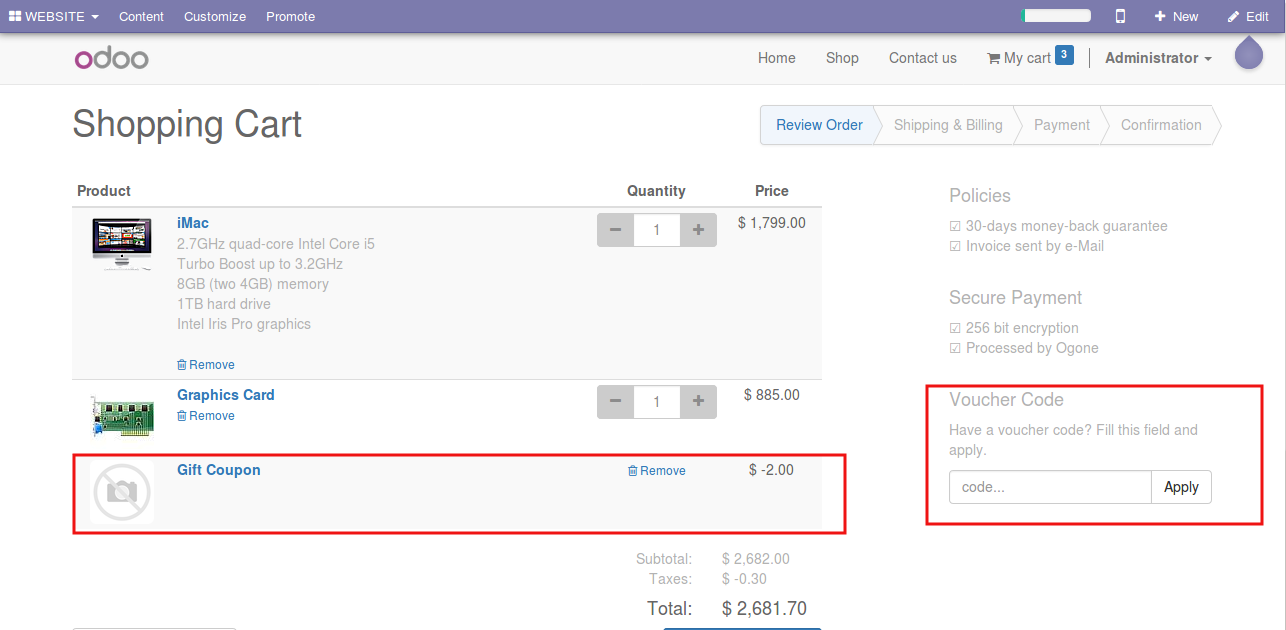This screenshot has width=1286, height=630.
Task: Select the Confirmation step
Action: (x=1161, y=125)
